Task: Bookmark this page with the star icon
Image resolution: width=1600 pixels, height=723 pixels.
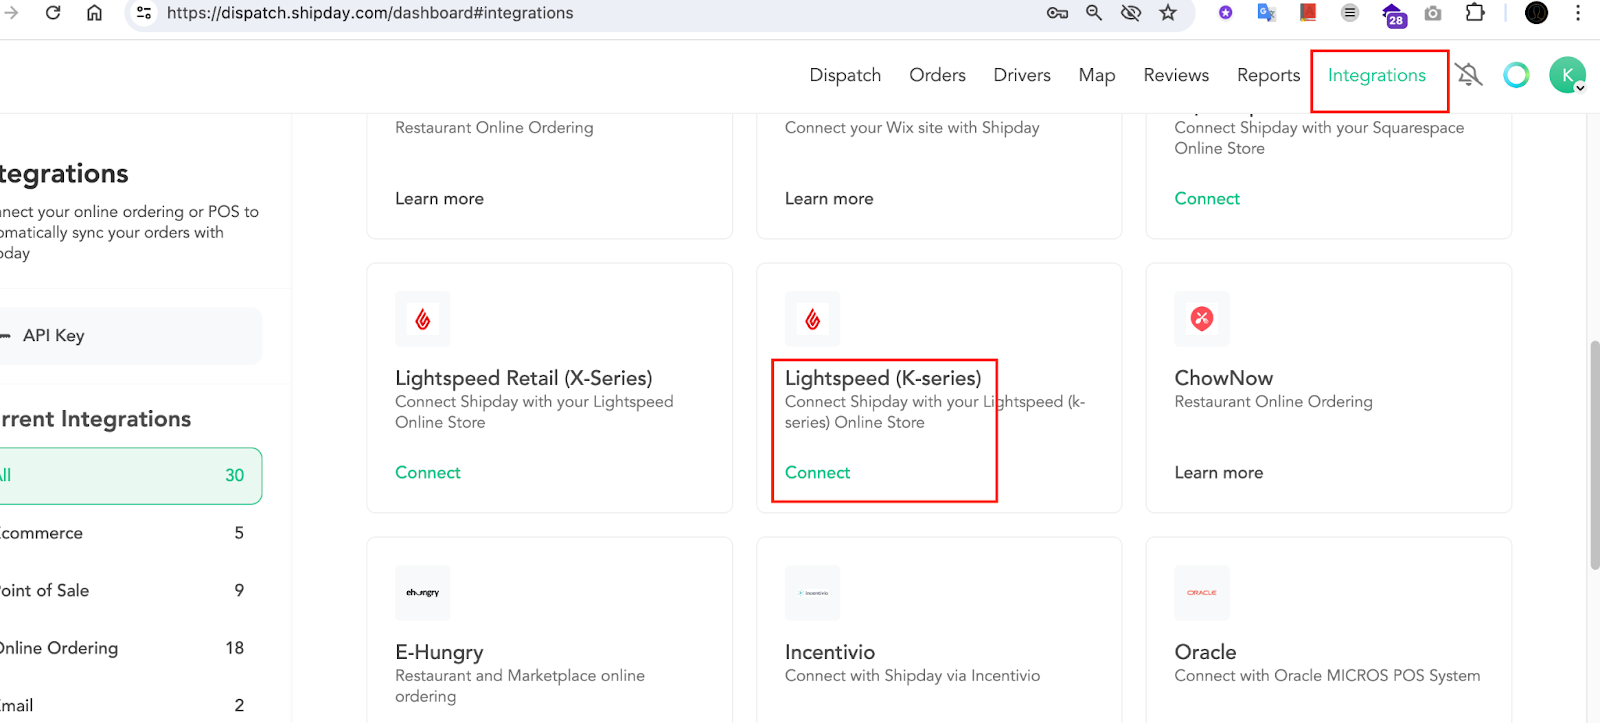Action: pos(1167,13)
